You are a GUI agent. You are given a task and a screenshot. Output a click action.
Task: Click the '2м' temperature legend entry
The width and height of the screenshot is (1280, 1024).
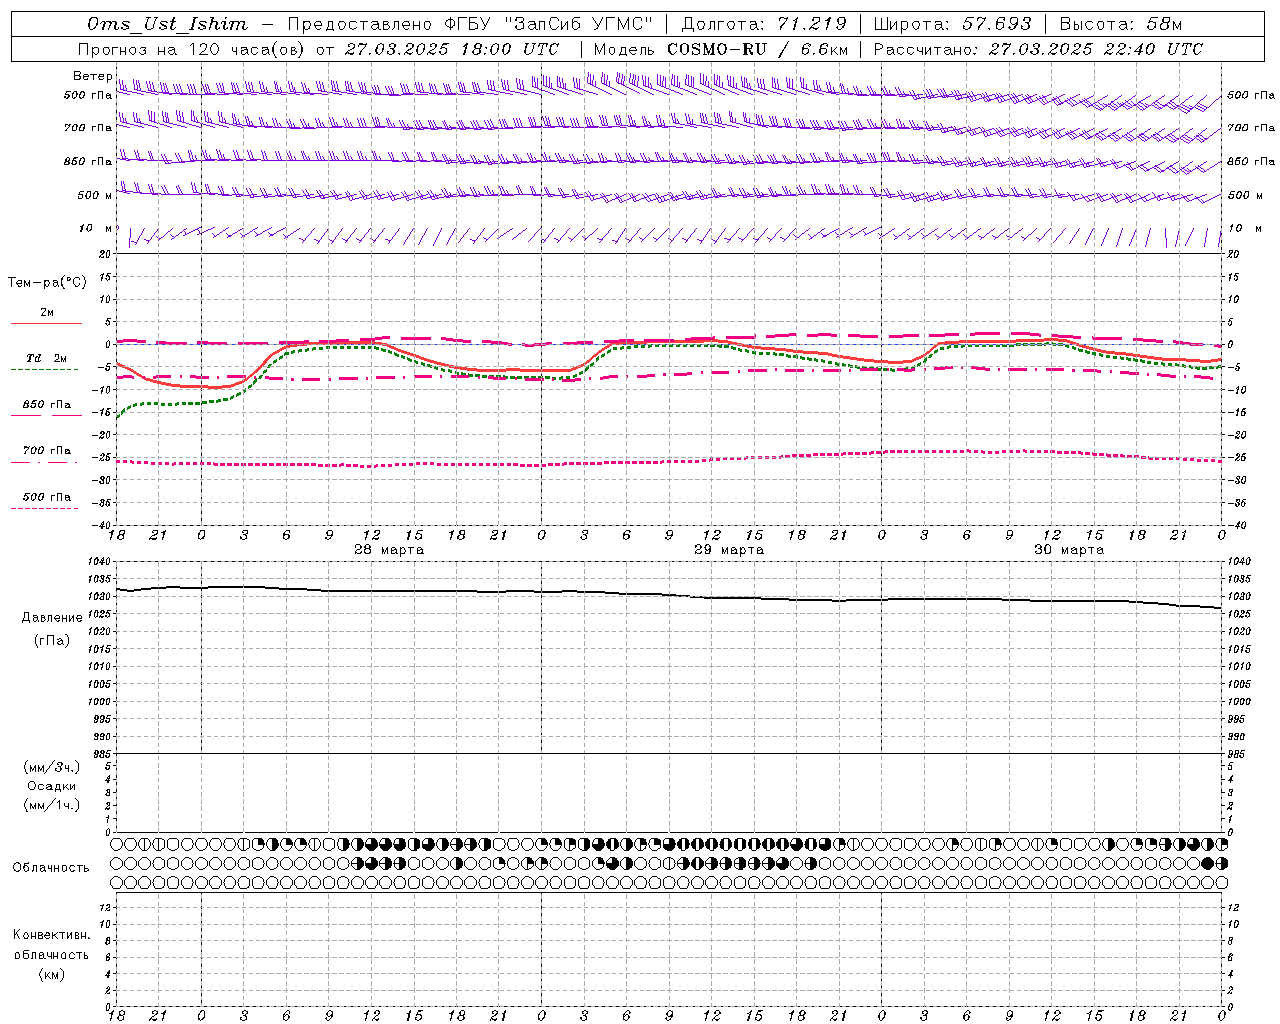tap(47, 312)
